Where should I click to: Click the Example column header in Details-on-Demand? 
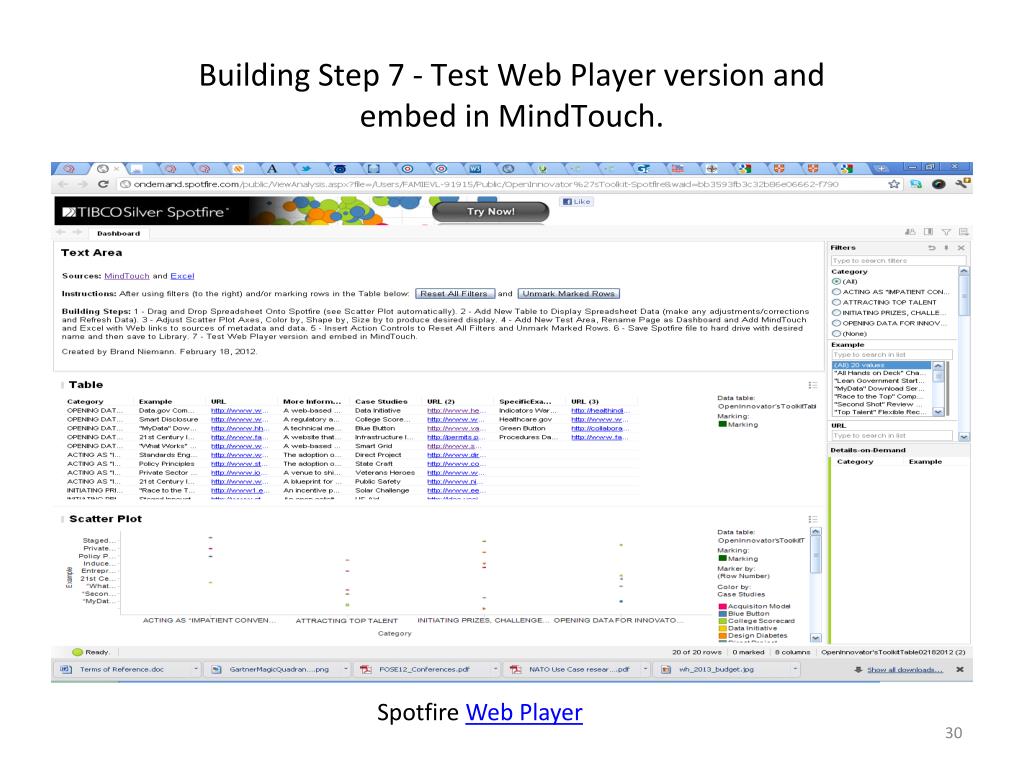tap(925, 462)
